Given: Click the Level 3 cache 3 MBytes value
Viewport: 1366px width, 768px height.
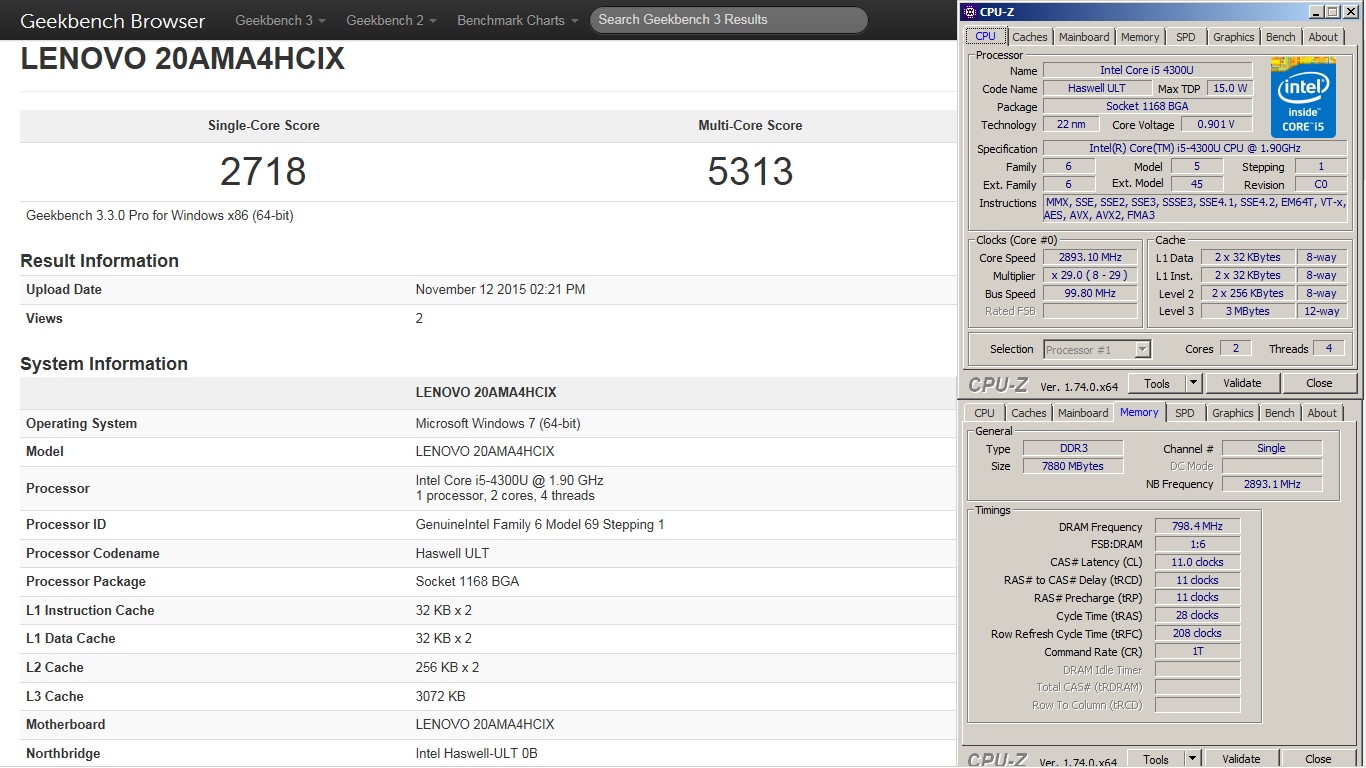Looking at the screenshot, I should point(1248,311).
